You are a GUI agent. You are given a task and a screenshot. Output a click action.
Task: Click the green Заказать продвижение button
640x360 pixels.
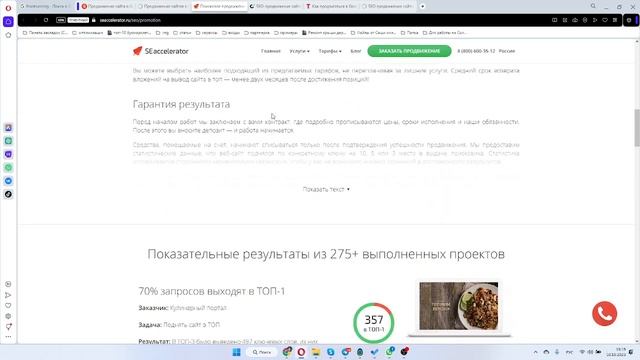pyautogui.click(x=409, y=51)
